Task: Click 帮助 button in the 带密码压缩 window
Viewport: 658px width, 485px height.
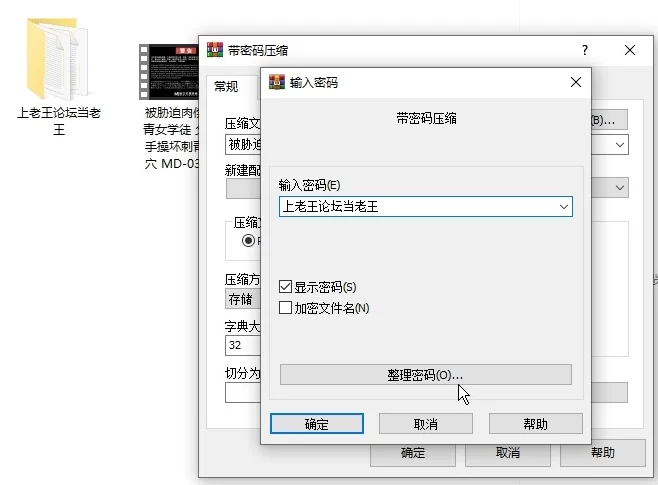Action: pyautogui.click(x=602, y=453)
